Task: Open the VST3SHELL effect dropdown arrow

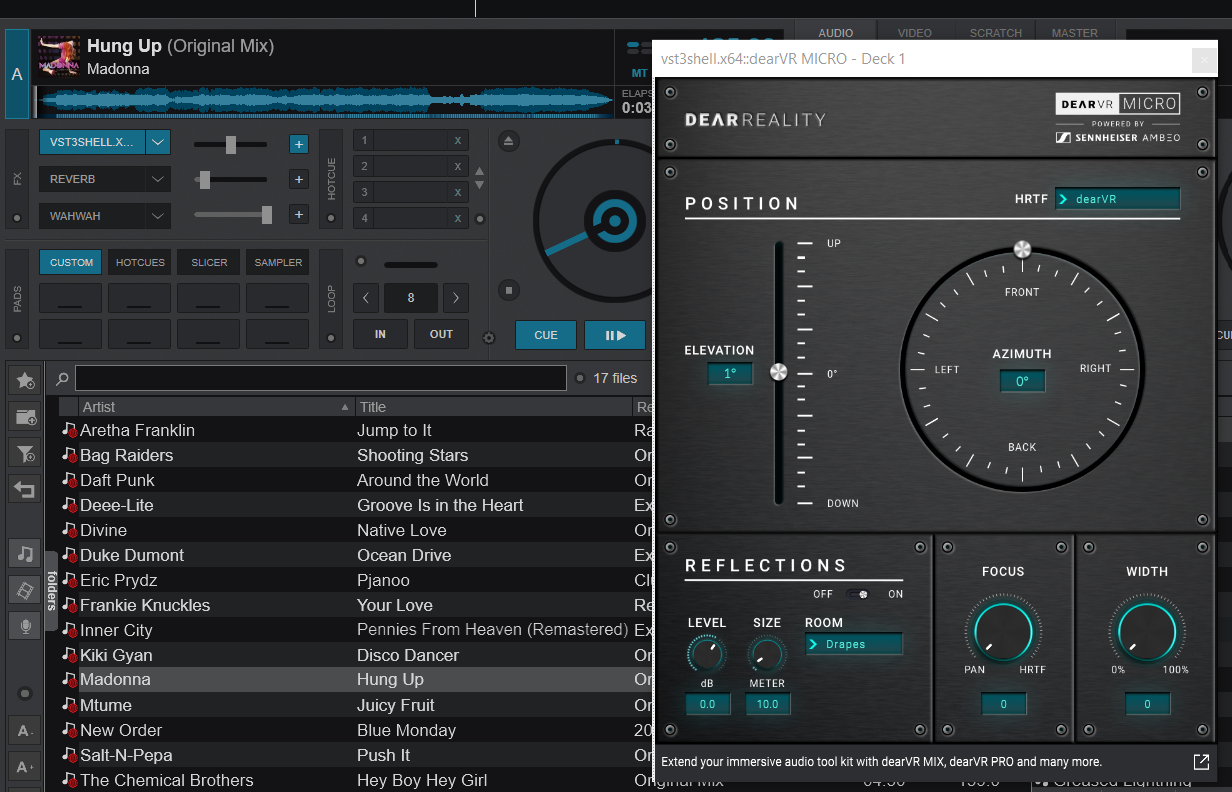Action: [x=158, y=142]
